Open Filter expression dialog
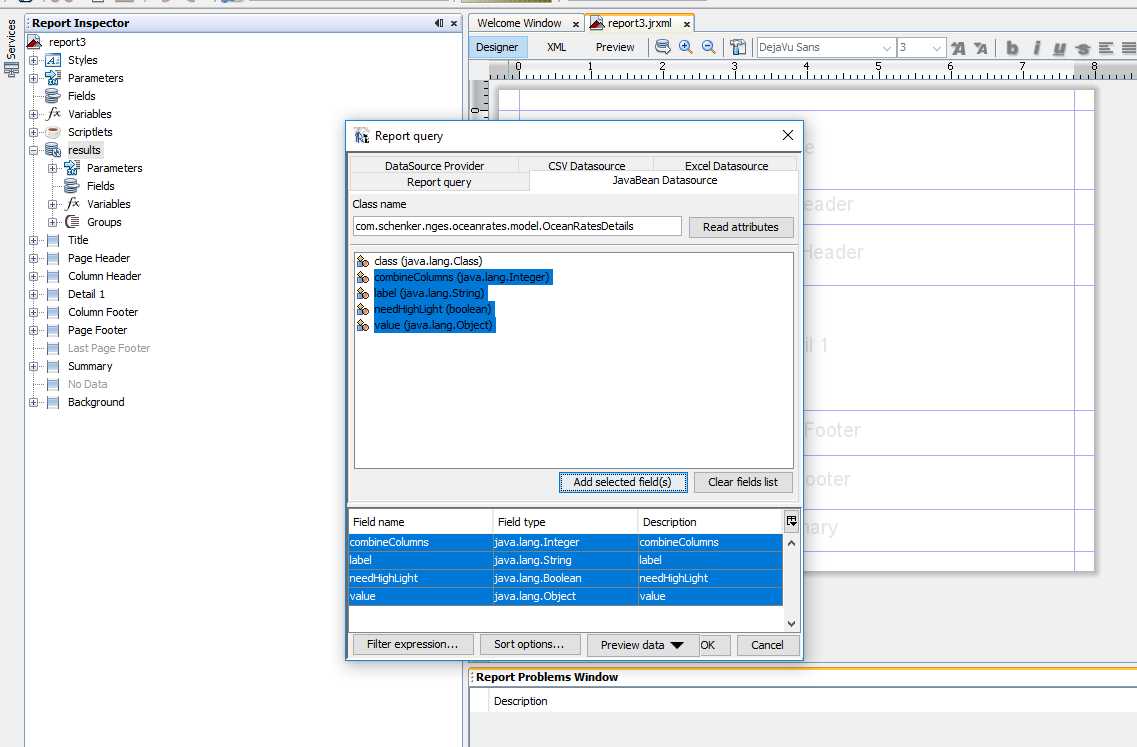Image resolution: width=1137 pixels, height=747 pixels. tap(413, 644)
